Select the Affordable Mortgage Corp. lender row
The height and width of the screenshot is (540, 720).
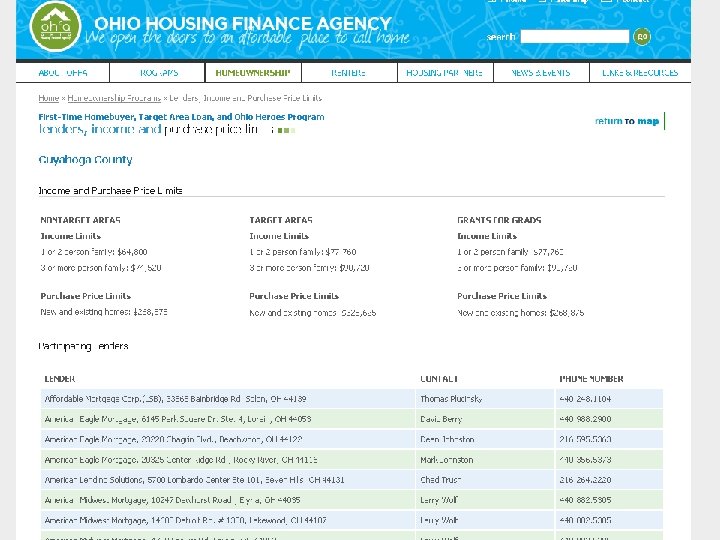352,399
